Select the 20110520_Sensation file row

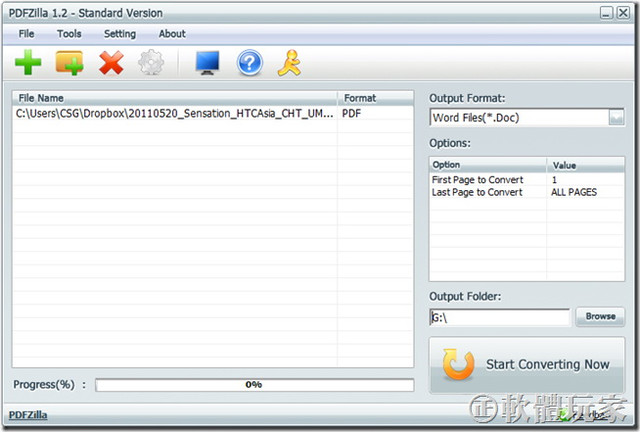coord(212,114)
